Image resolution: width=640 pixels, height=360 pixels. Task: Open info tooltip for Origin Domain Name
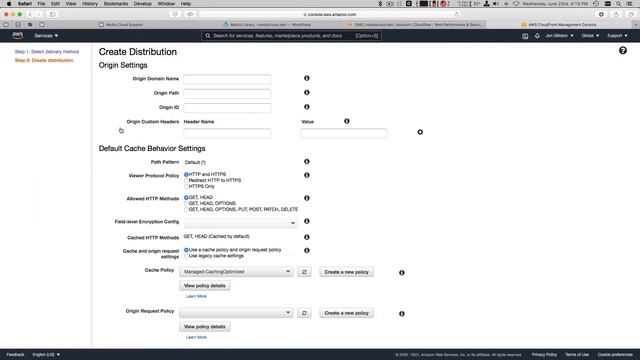[x=307, y=78]
